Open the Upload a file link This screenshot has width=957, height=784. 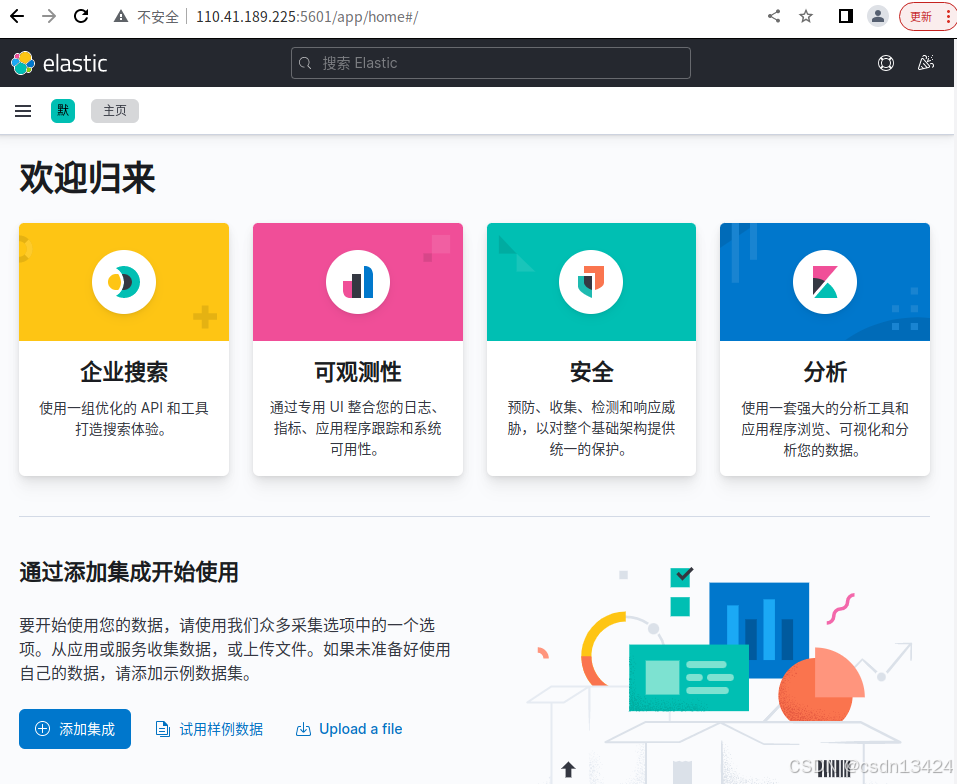[x=349, y=729]
